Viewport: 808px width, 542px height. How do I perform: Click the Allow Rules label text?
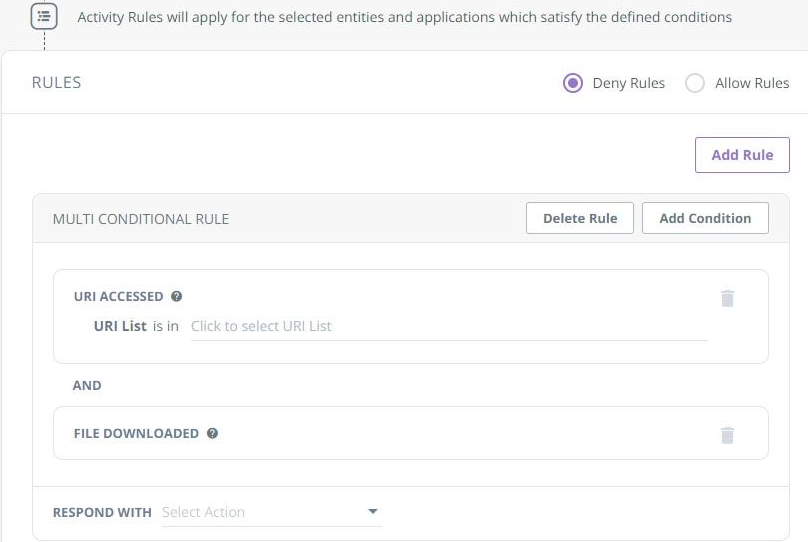[x=752, y=83]
